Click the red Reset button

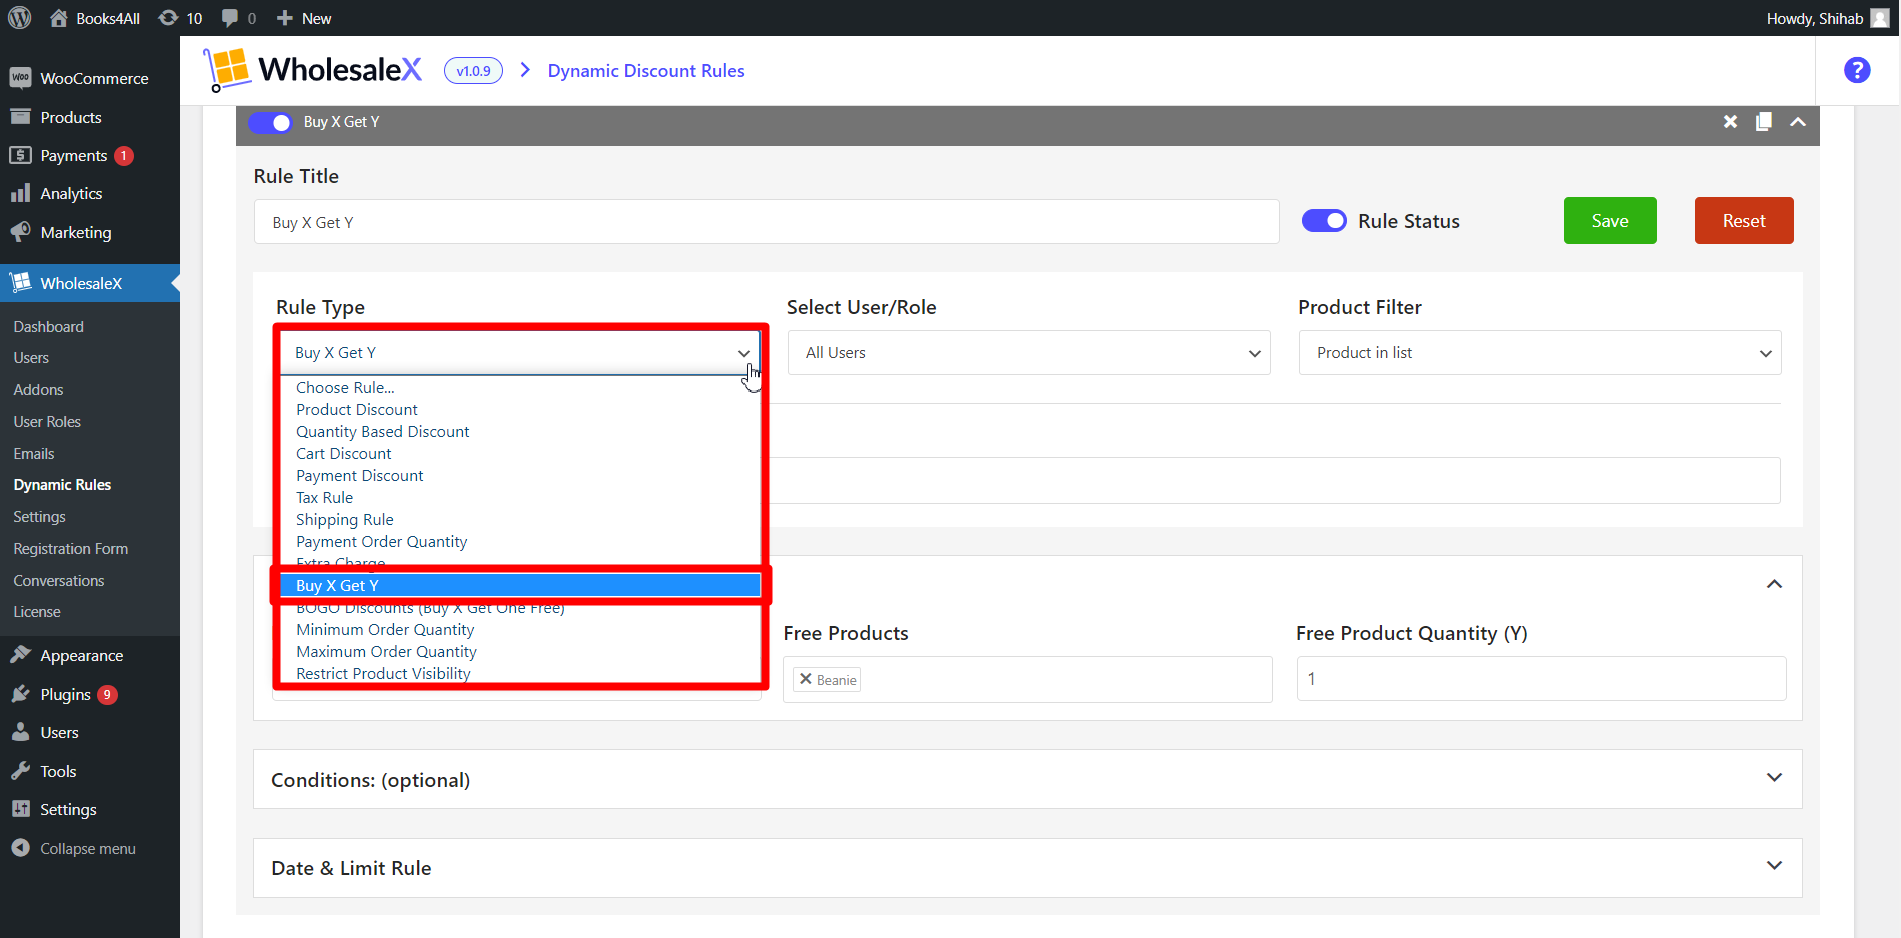(x=1744, y=220)
